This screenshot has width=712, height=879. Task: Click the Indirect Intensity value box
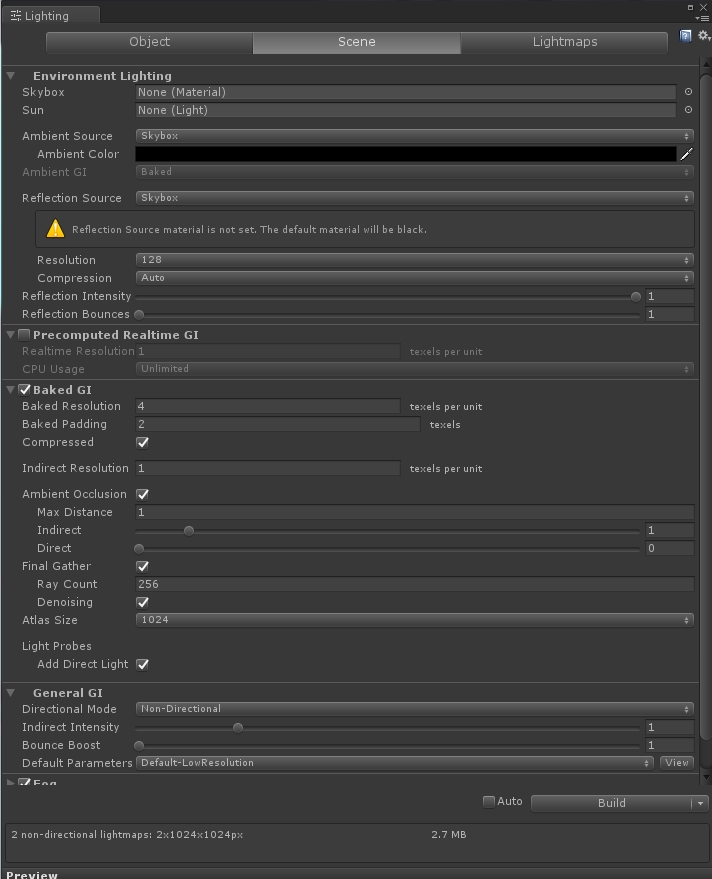669,727
